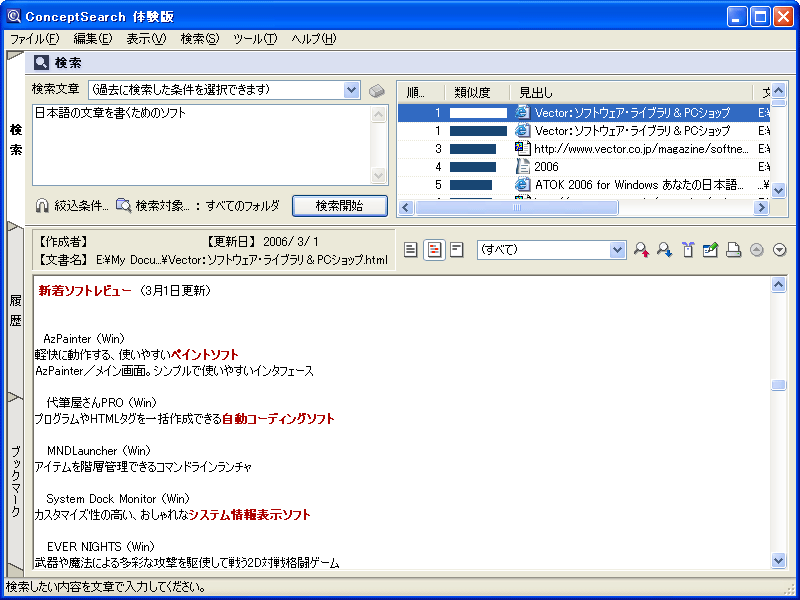The height and width of the screenshot is (600, 800).
Task: Click the 新着ソフトレビュー heading
Action: click(85, 291)
